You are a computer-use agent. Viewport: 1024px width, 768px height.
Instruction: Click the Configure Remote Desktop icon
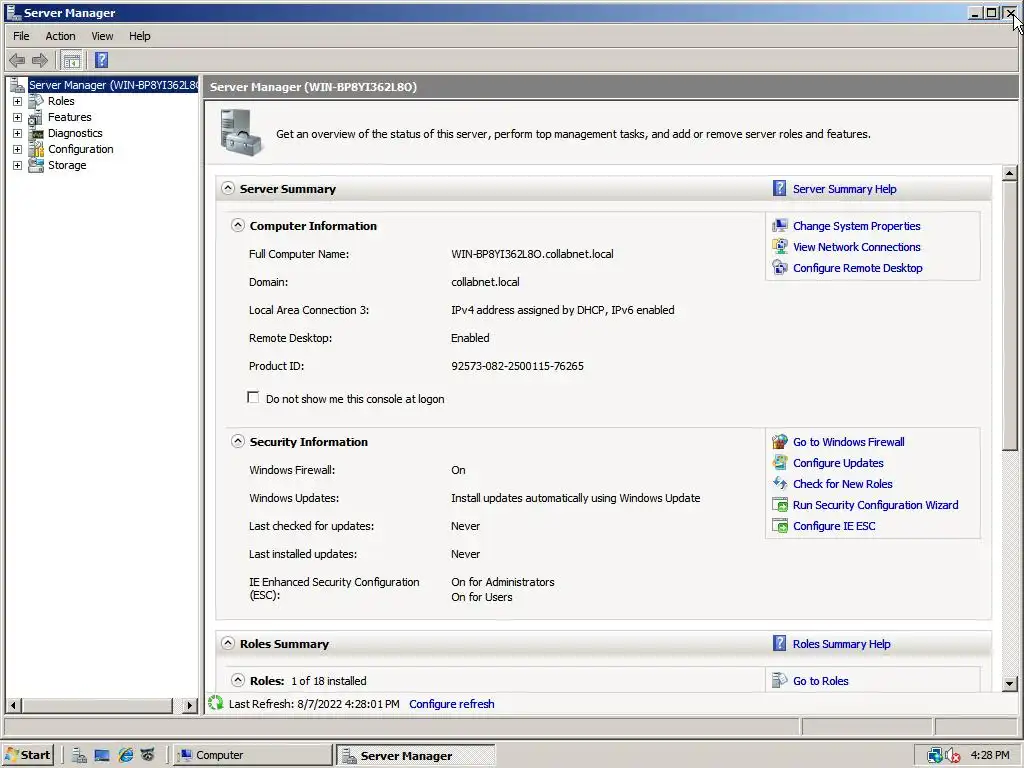780,268
